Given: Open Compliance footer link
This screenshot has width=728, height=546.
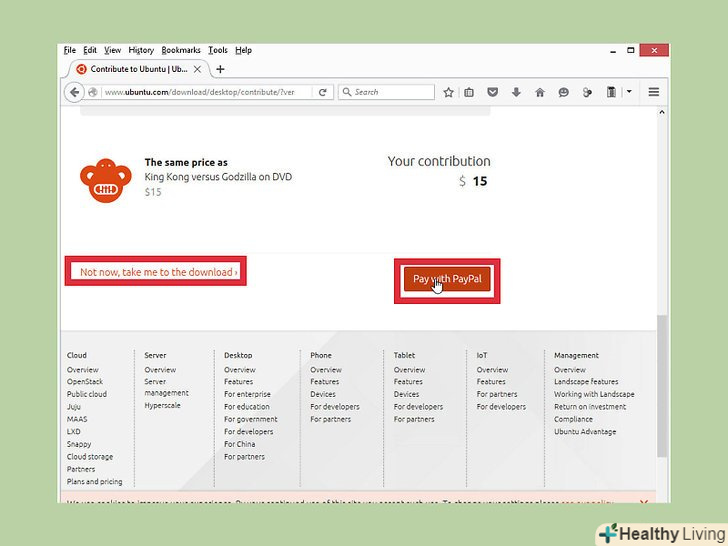Looking at the screenshot, I should point(573,419).
